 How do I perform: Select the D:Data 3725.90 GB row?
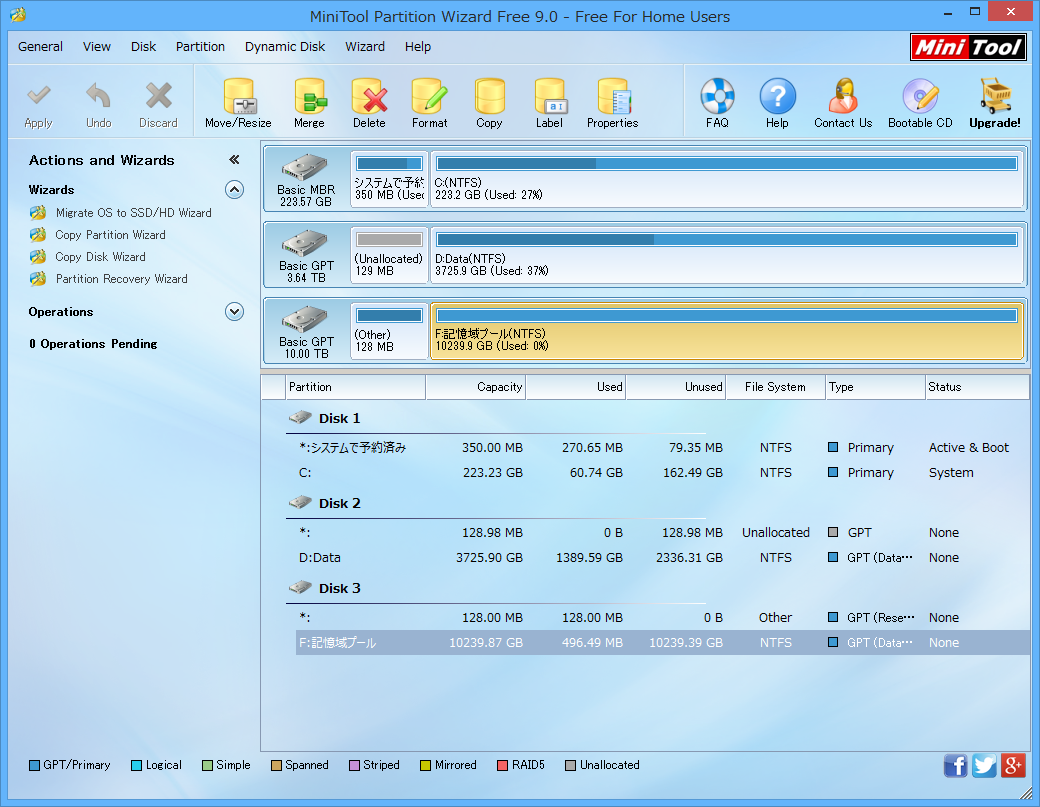coord(663,558)
